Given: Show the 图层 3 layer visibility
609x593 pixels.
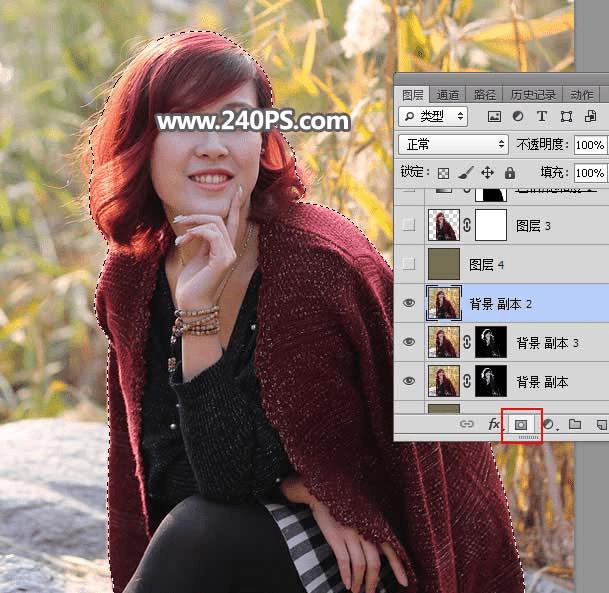Looking at the screenshot, I should 409,225.
